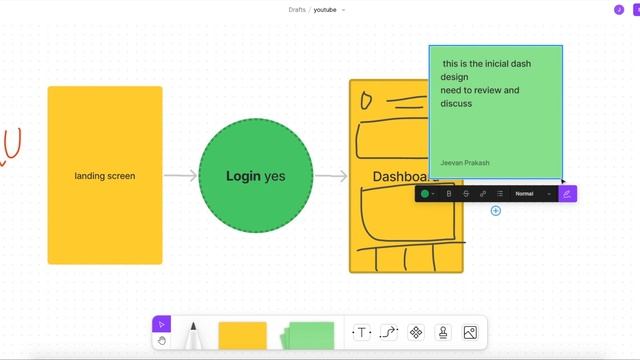Open the youtube file name dropdown arrow

(x=343, y=10)
